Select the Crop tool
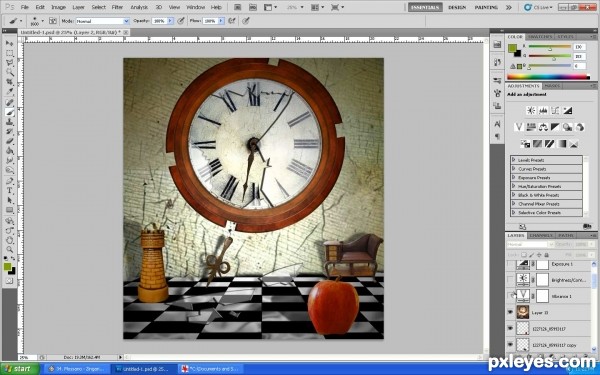 (x=10, y=82)
